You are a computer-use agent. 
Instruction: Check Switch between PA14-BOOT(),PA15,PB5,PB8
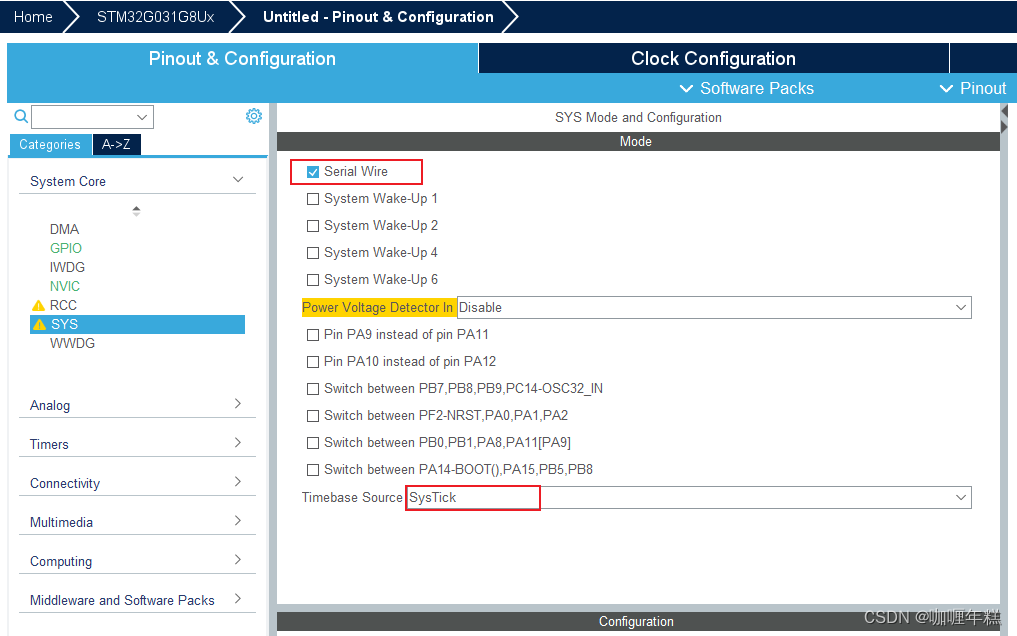pyautogui.click(x=313, y=470)
